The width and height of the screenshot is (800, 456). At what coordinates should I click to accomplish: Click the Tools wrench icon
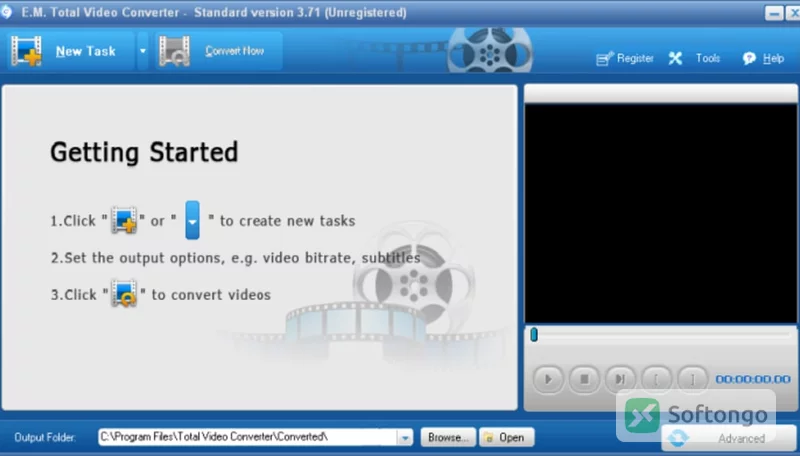tap(676, 59)
